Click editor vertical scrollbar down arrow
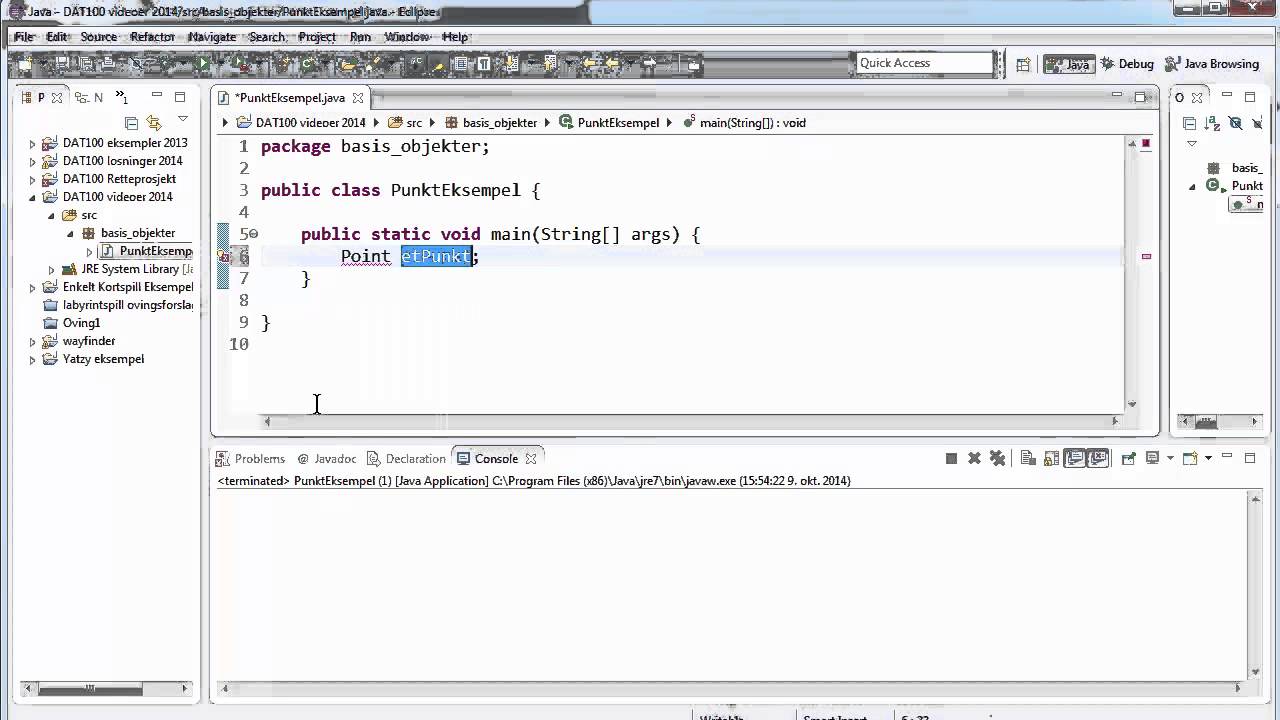This screenshot has width=1280, height=720. pos(1132,405)
